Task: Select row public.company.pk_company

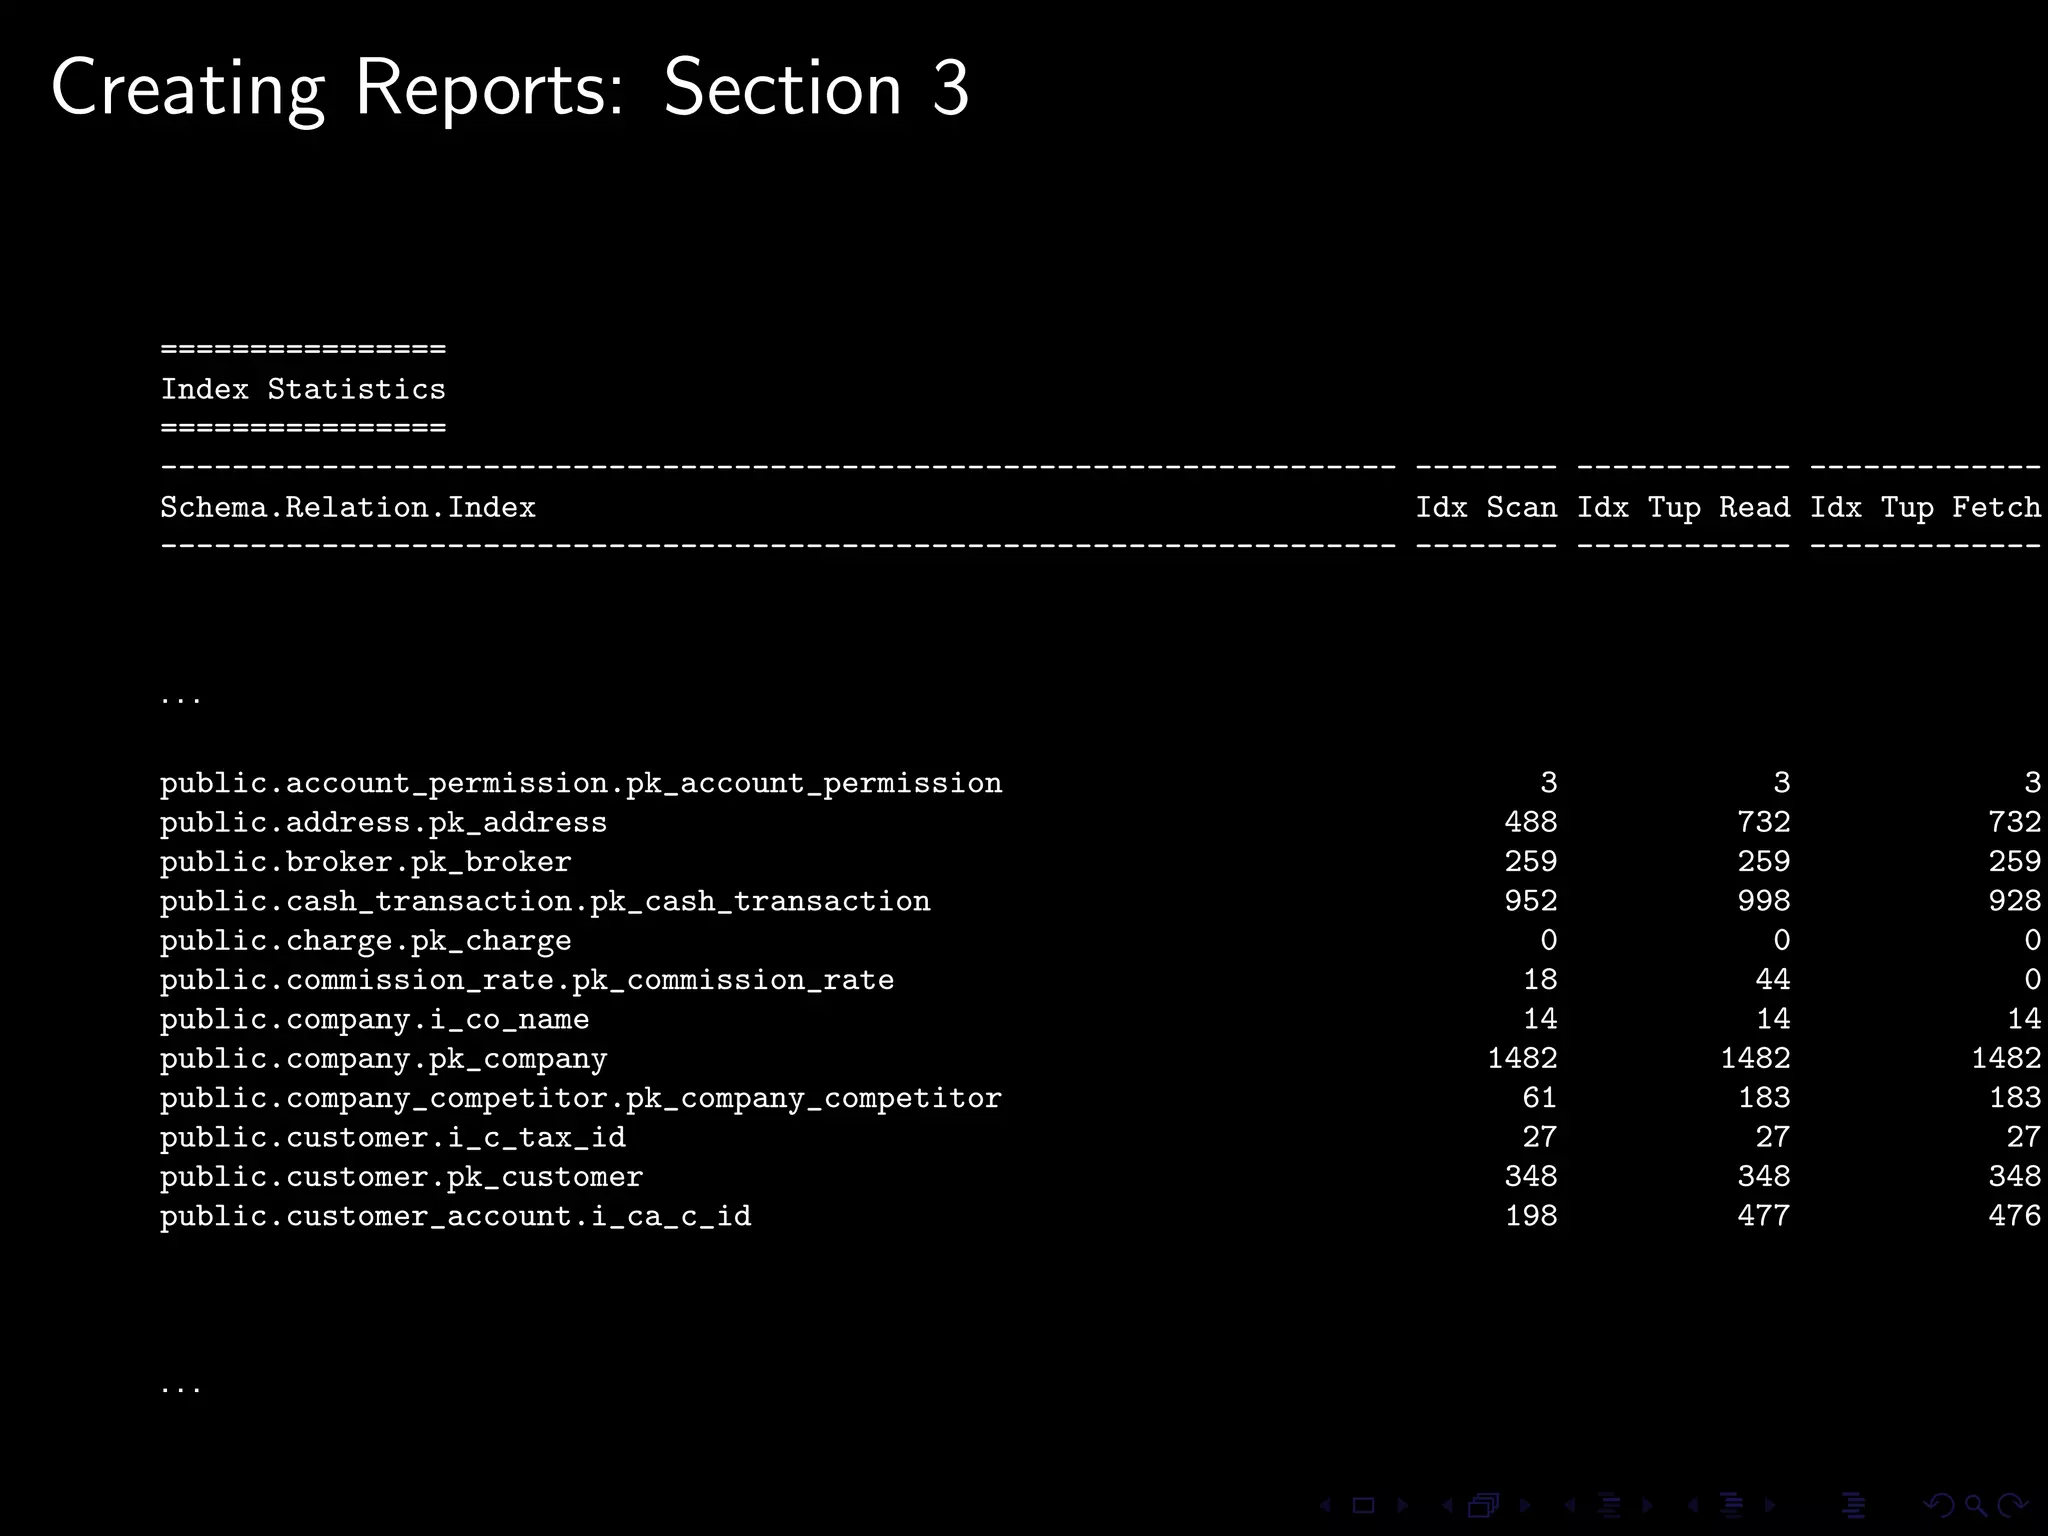Action: pos(1100,1058)
